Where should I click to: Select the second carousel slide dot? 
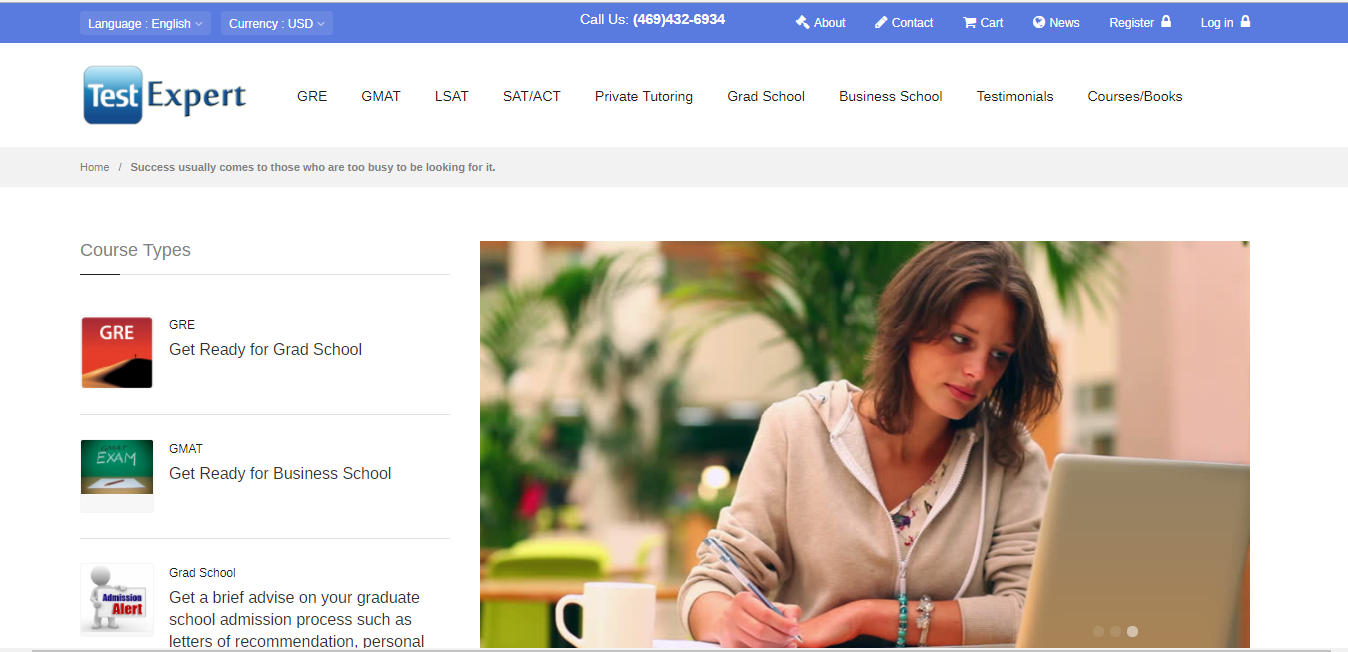point(1115,631)
